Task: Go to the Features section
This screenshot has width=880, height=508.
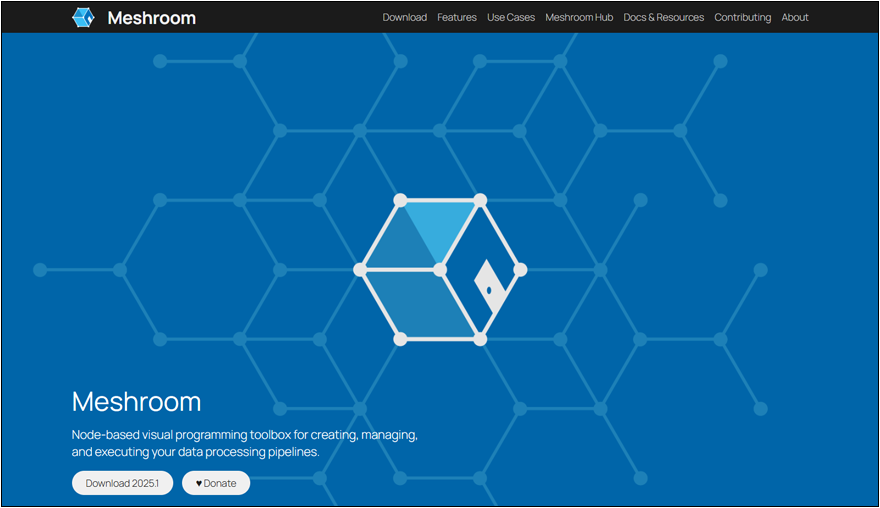Action: coord(457,17)
